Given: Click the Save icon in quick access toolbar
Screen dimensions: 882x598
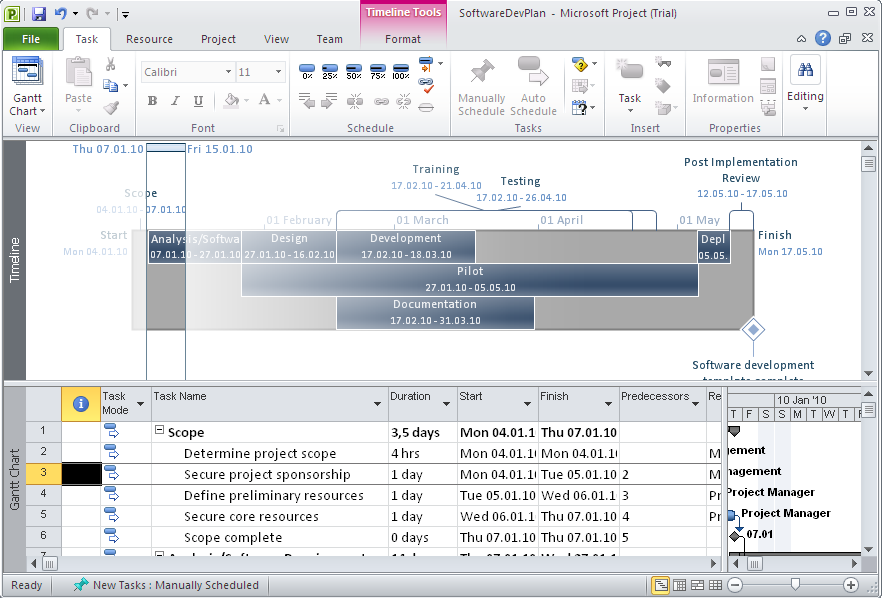Looking at the screenshot, I should coord(38,13).
